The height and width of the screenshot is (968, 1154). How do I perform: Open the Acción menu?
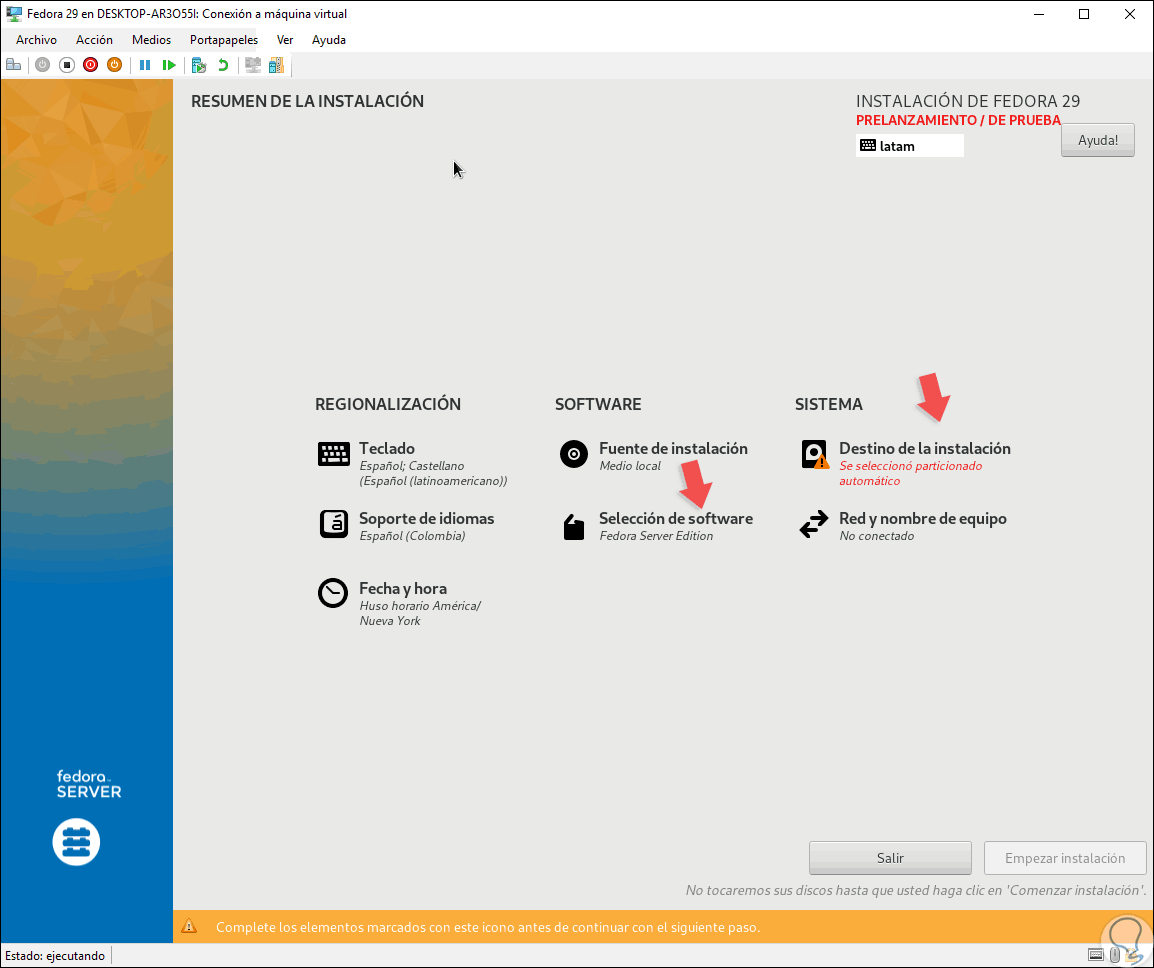click(x=94, y=40)
